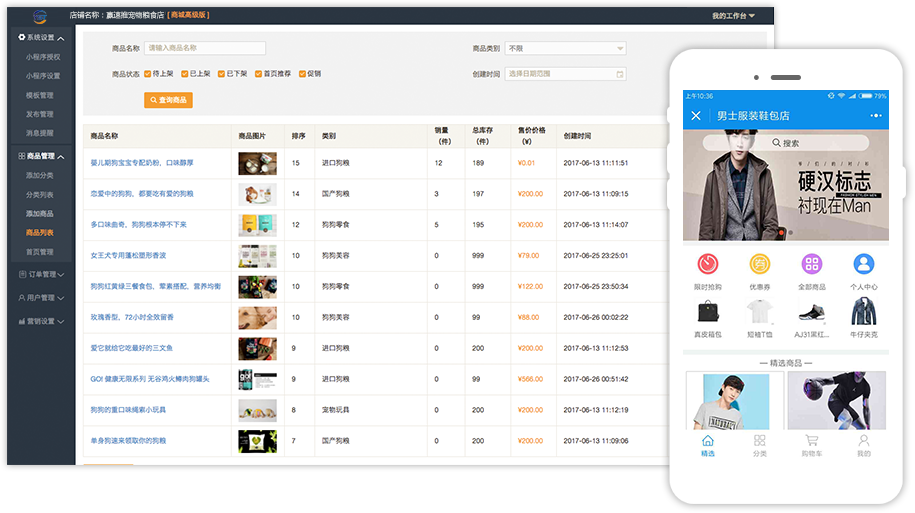Open the 首页管理 sidebar item
This screenshot has height=513, width=915.
pyautogui.click(x=40, y=252)
